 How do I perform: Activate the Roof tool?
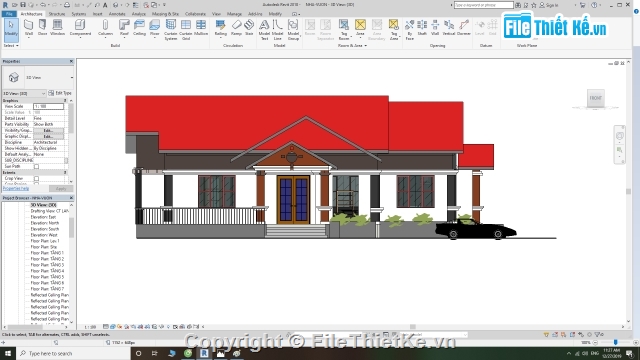click(x=124, y=28)
